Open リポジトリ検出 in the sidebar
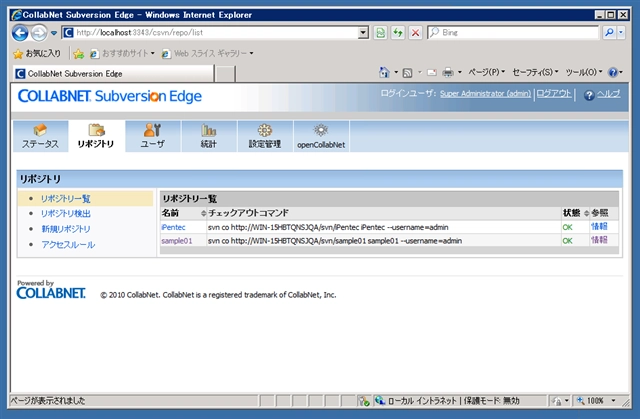Viewport: 640px width, 419px height. pyautogui.click(x=66, y=213)
